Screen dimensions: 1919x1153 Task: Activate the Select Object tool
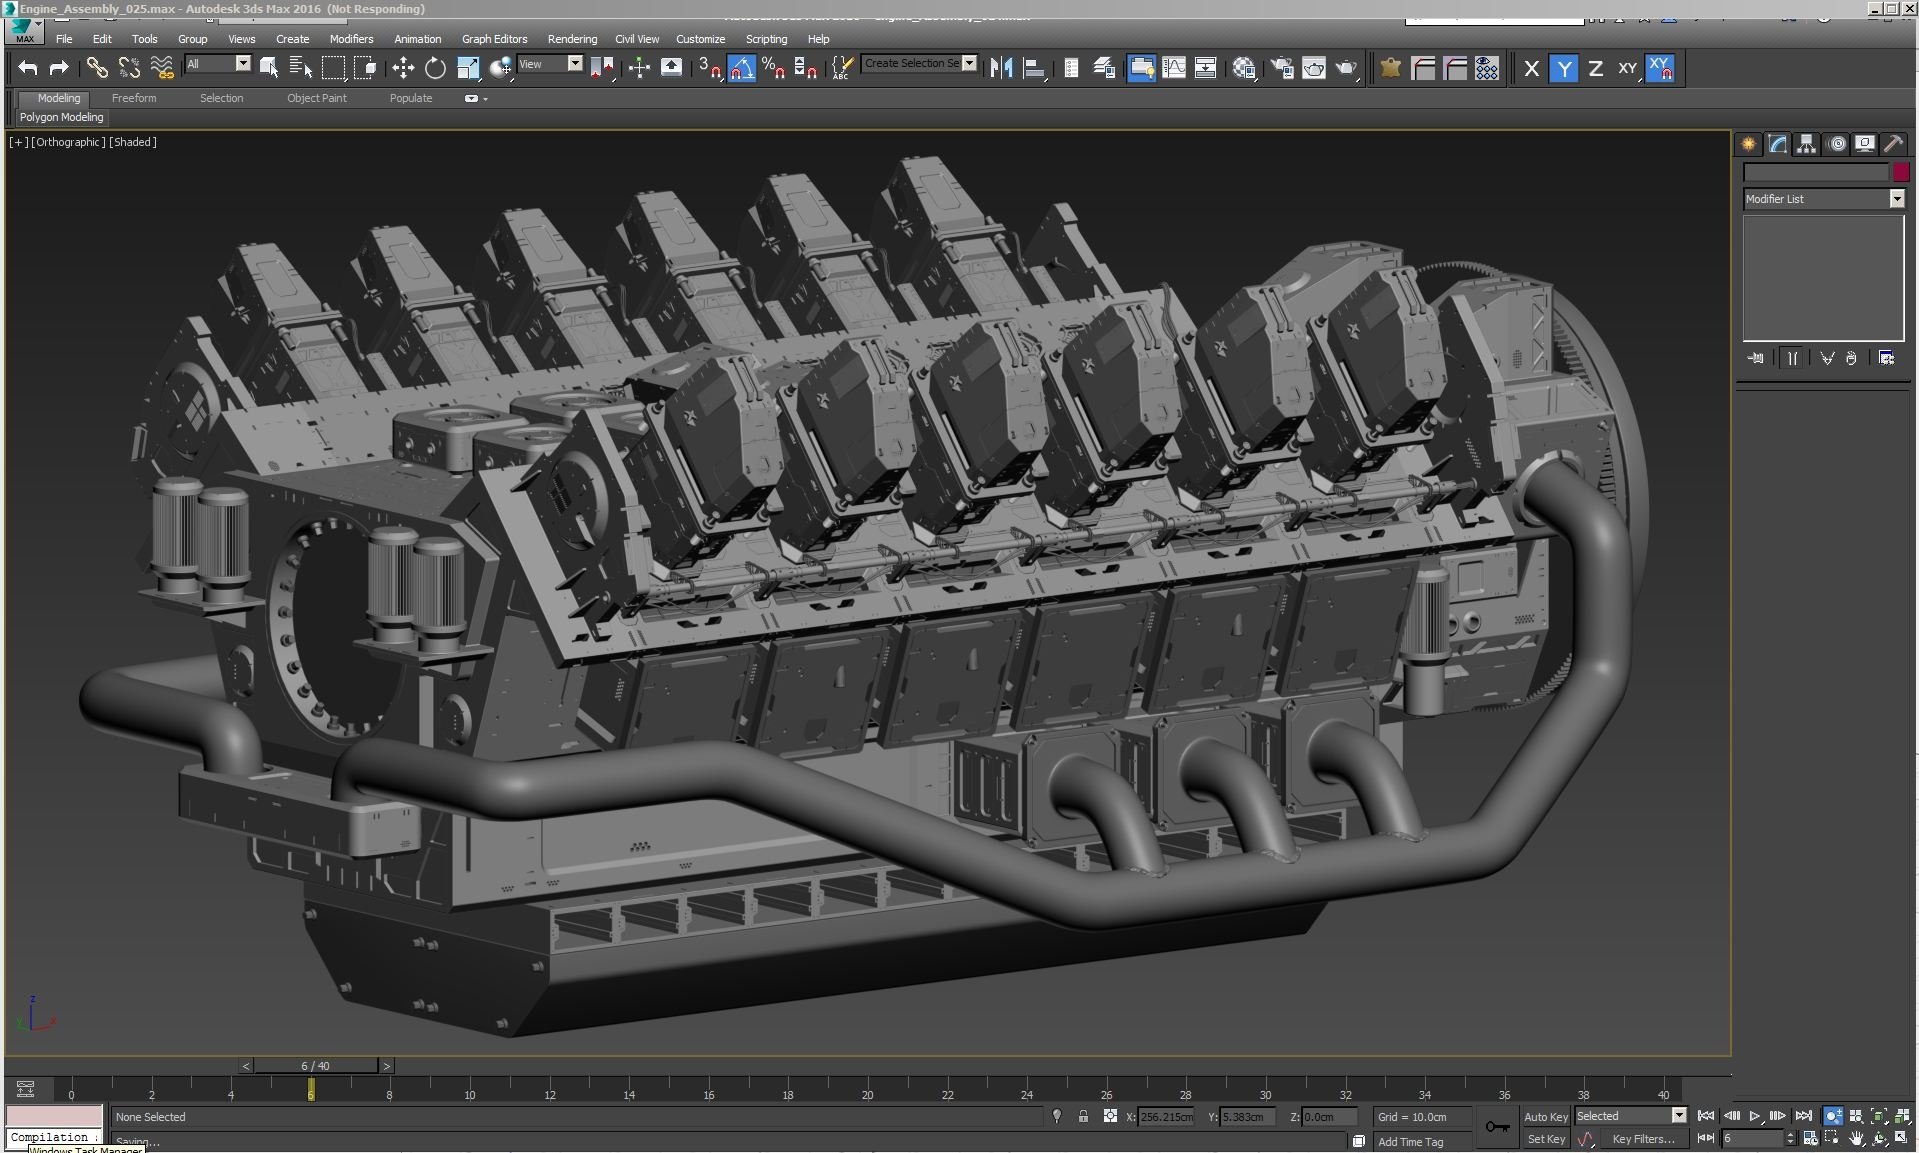269,68
